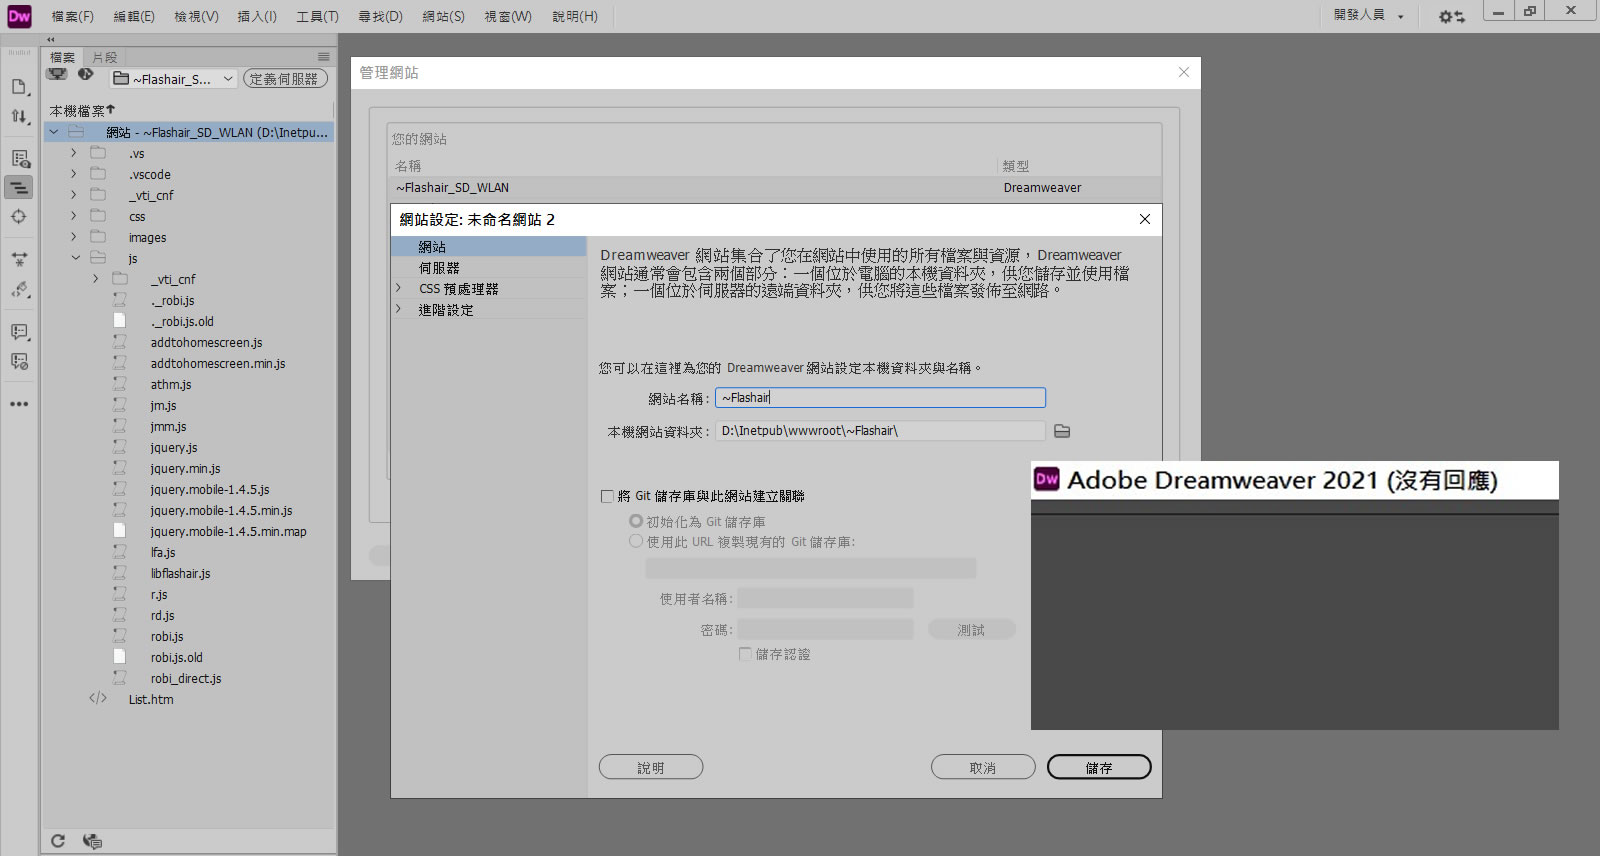
Task: Click the 使用者名稱 input field
Action: coord(825,598)
